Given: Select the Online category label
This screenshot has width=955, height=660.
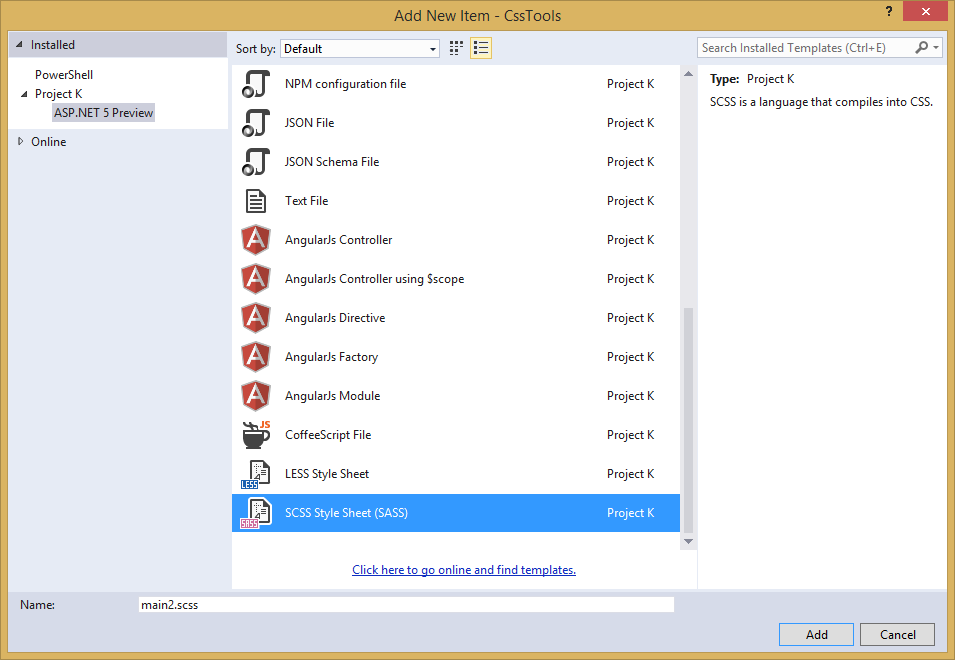Looking at the screenshot, I should click(x=49, y=141).
